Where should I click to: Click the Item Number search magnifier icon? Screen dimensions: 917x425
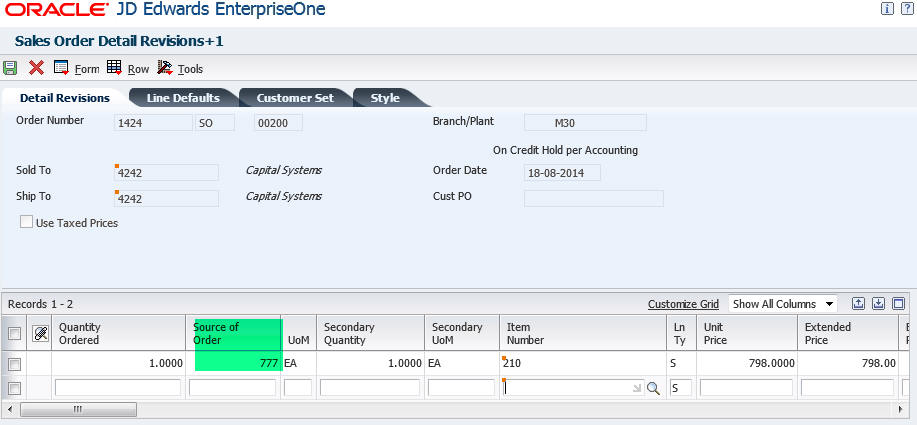click(653, 388)
